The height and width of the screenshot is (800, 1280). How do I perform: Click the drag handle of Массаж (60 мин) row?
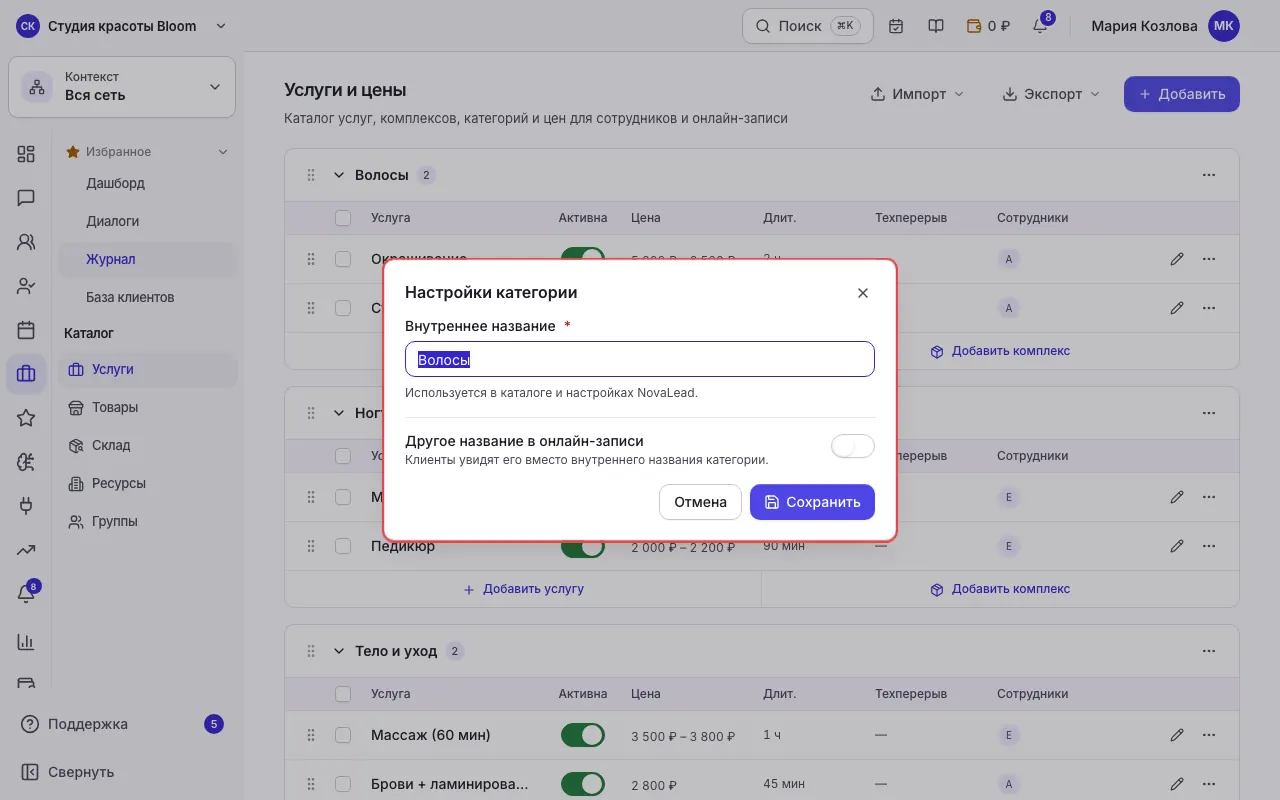tap(311, 735)
